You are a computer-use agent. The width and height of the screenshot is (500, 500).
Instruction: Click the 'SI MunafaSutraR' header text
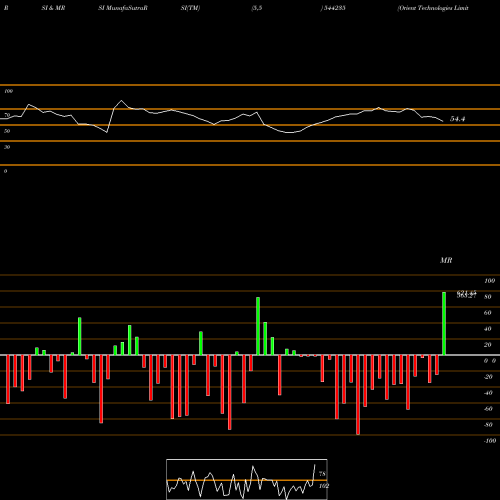point(123,8)
